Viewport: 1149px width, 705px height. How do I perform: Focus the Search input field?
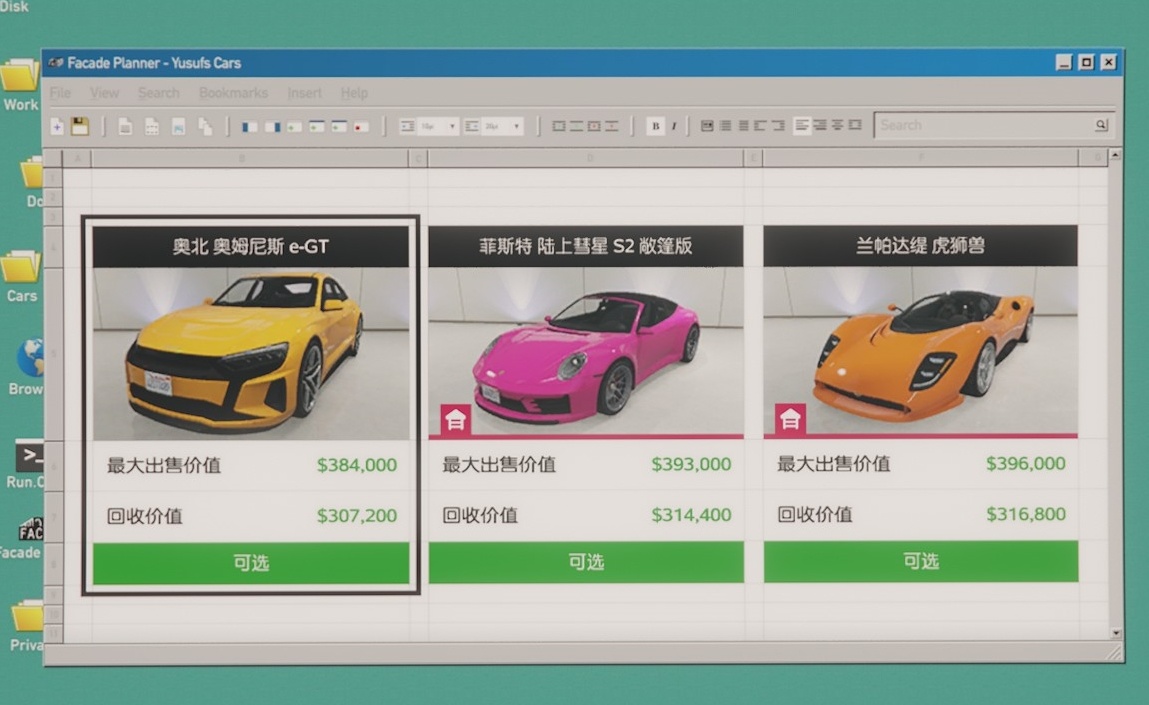[993, 125]
